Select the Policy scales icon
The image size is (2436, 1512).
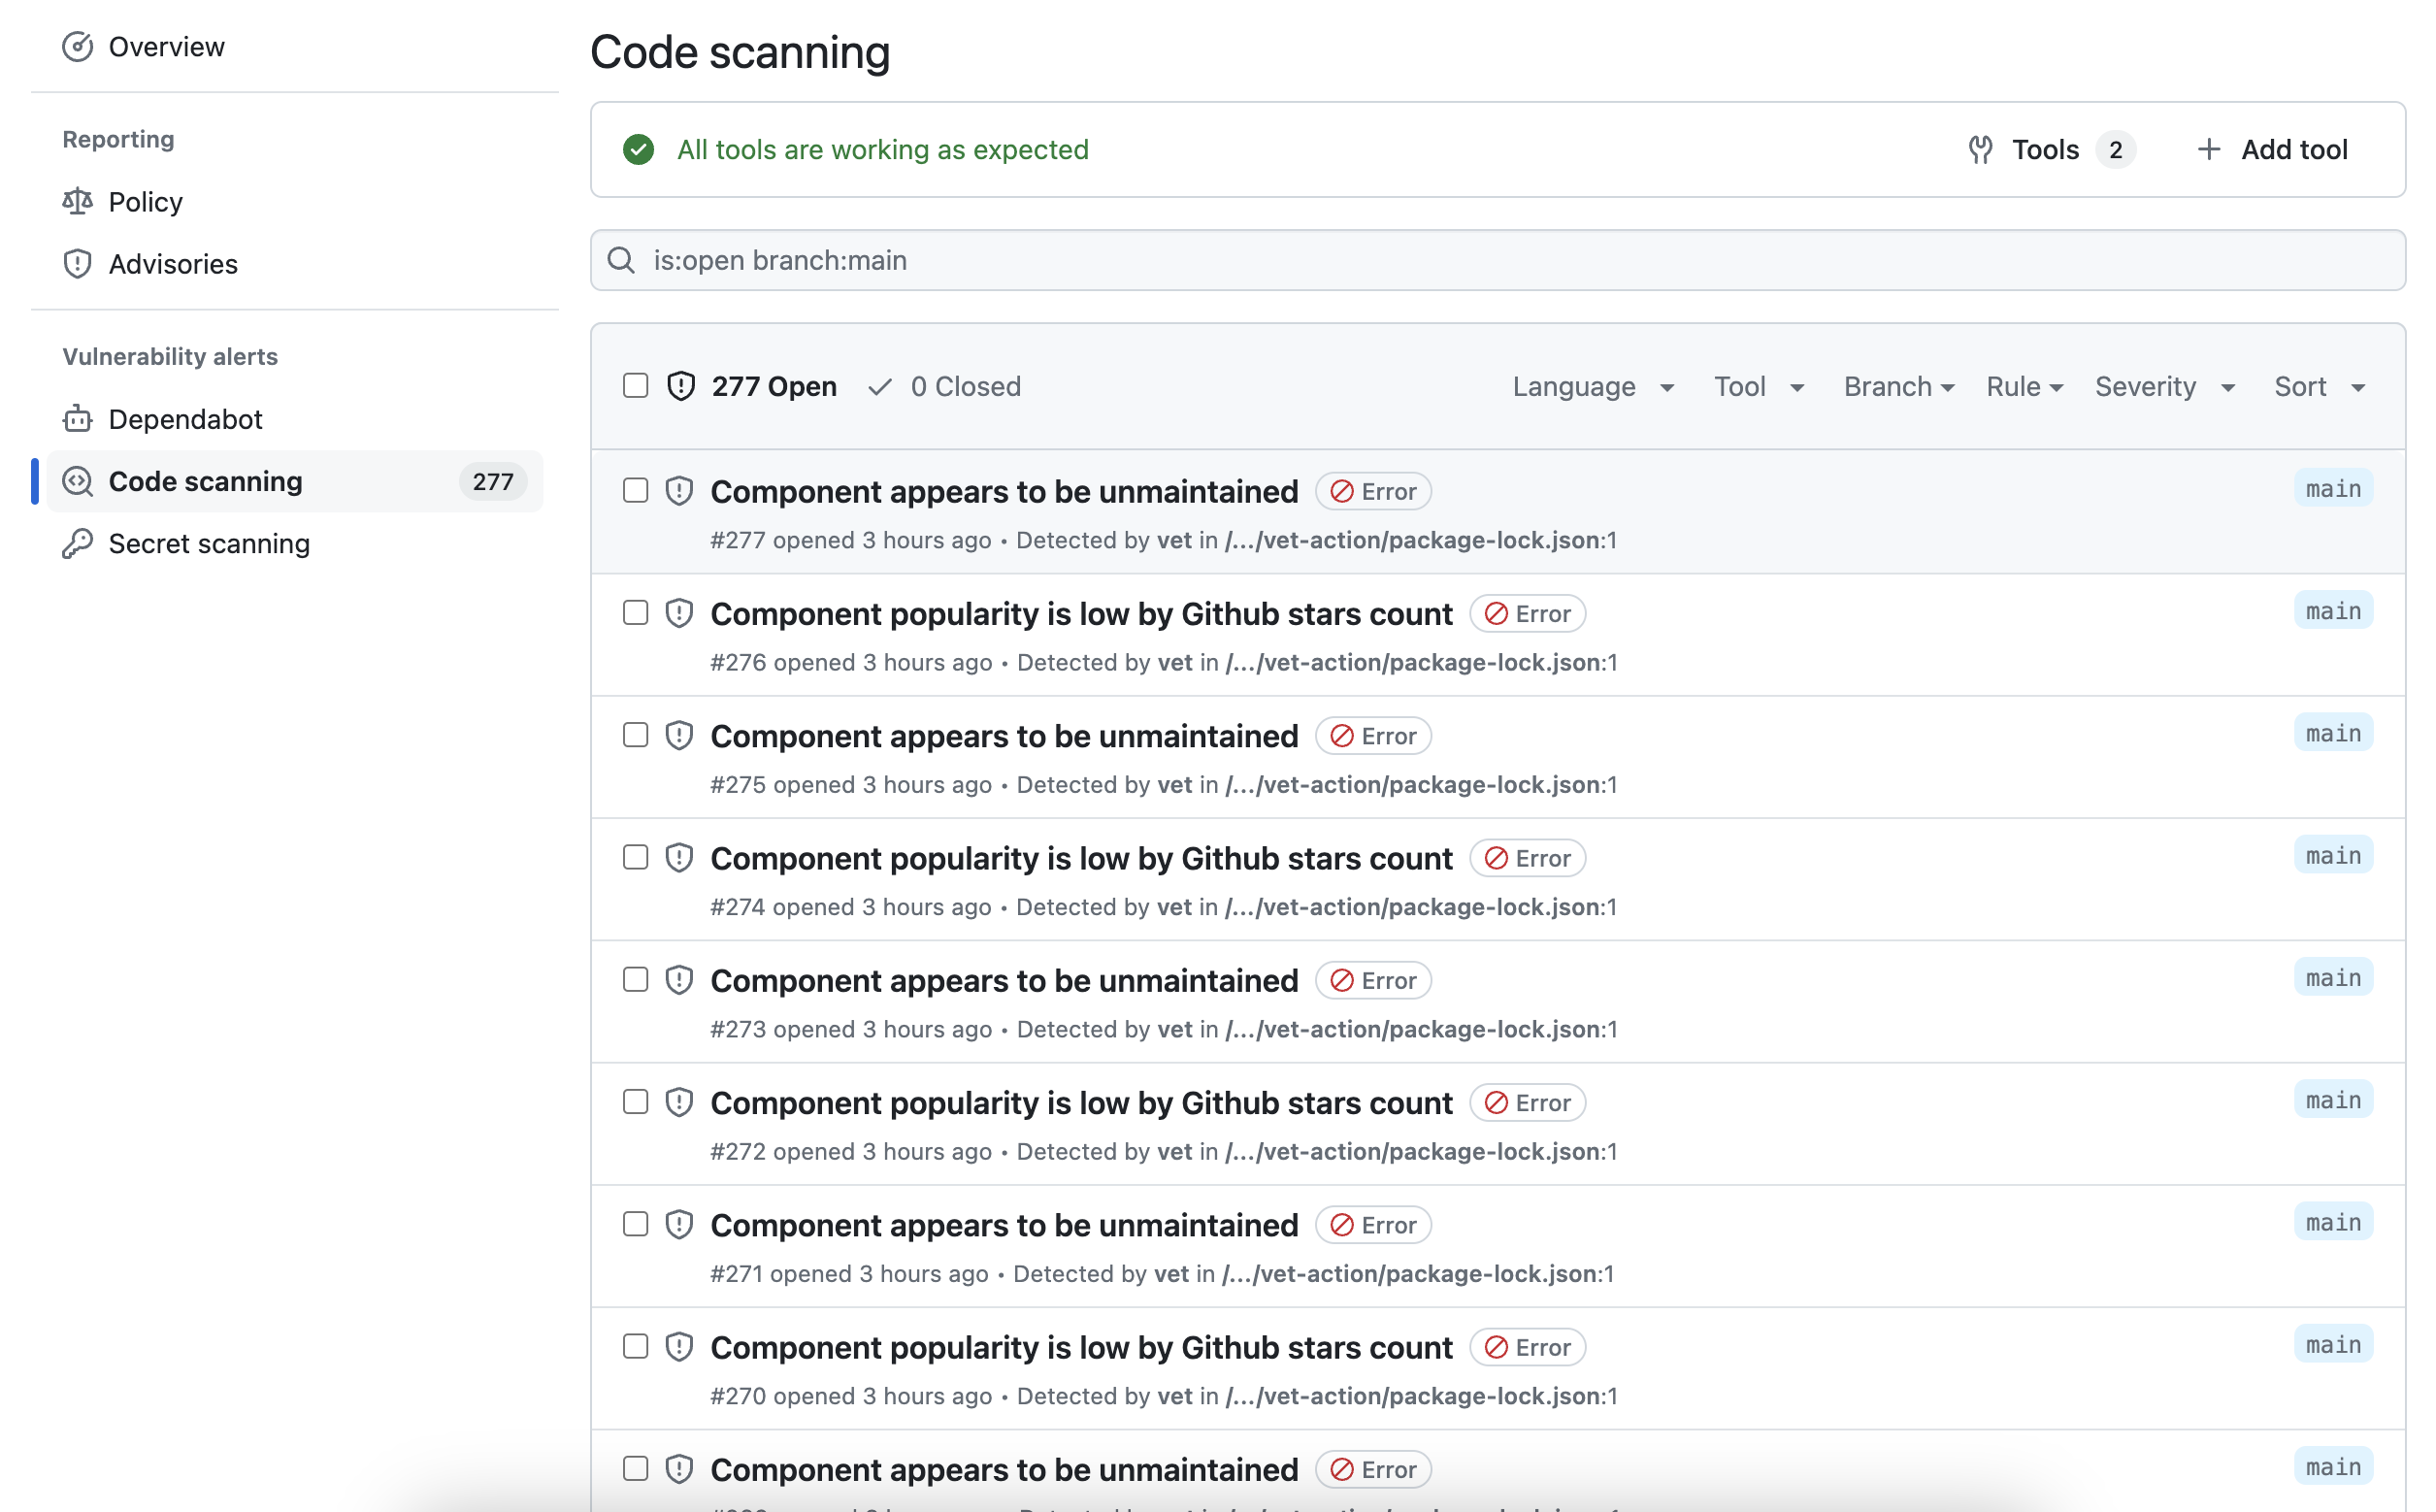click(x=78, y=201)
